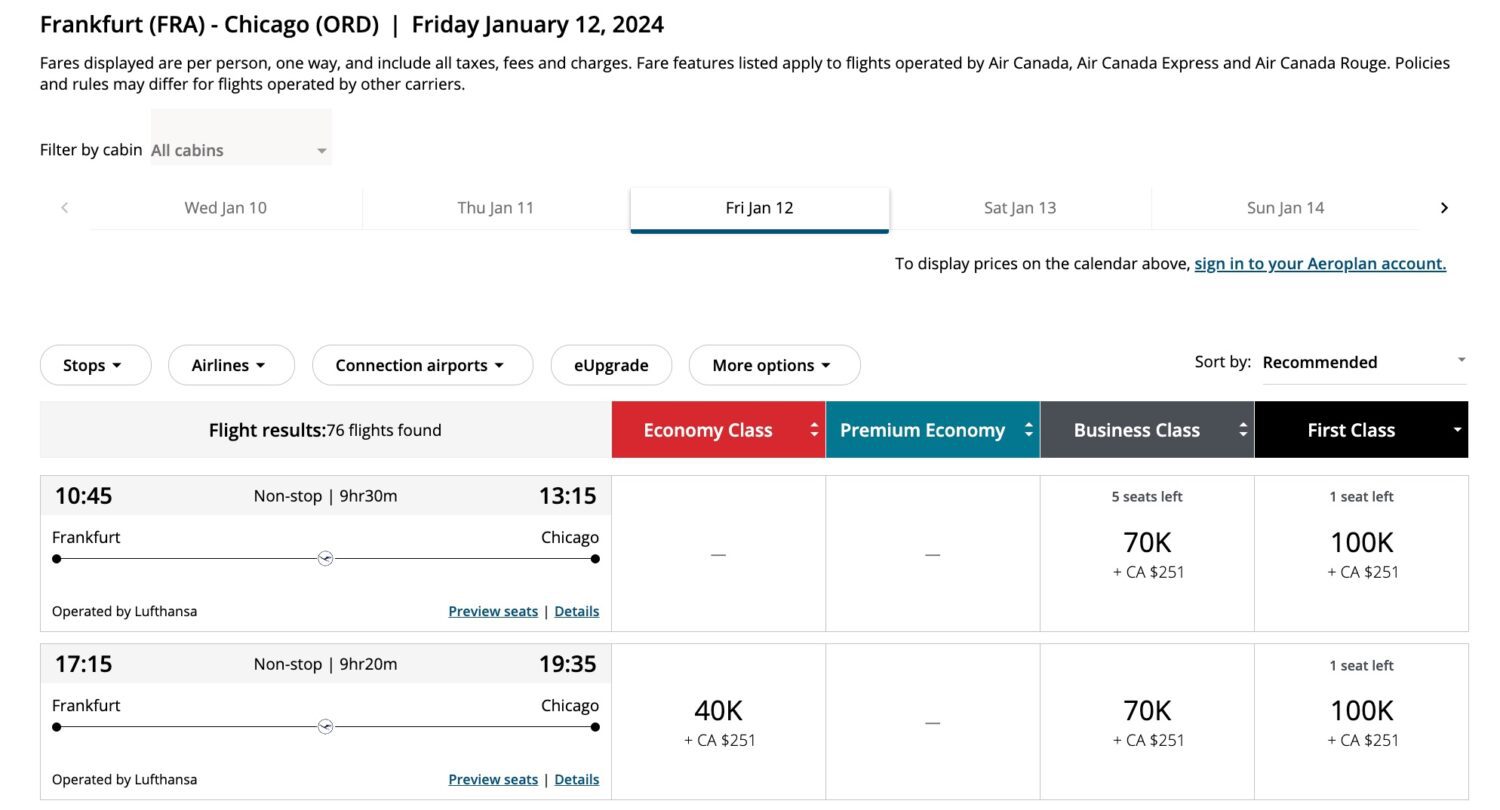Open Connection airports dropdown
Screen dimensions: 1500x810
422,365
